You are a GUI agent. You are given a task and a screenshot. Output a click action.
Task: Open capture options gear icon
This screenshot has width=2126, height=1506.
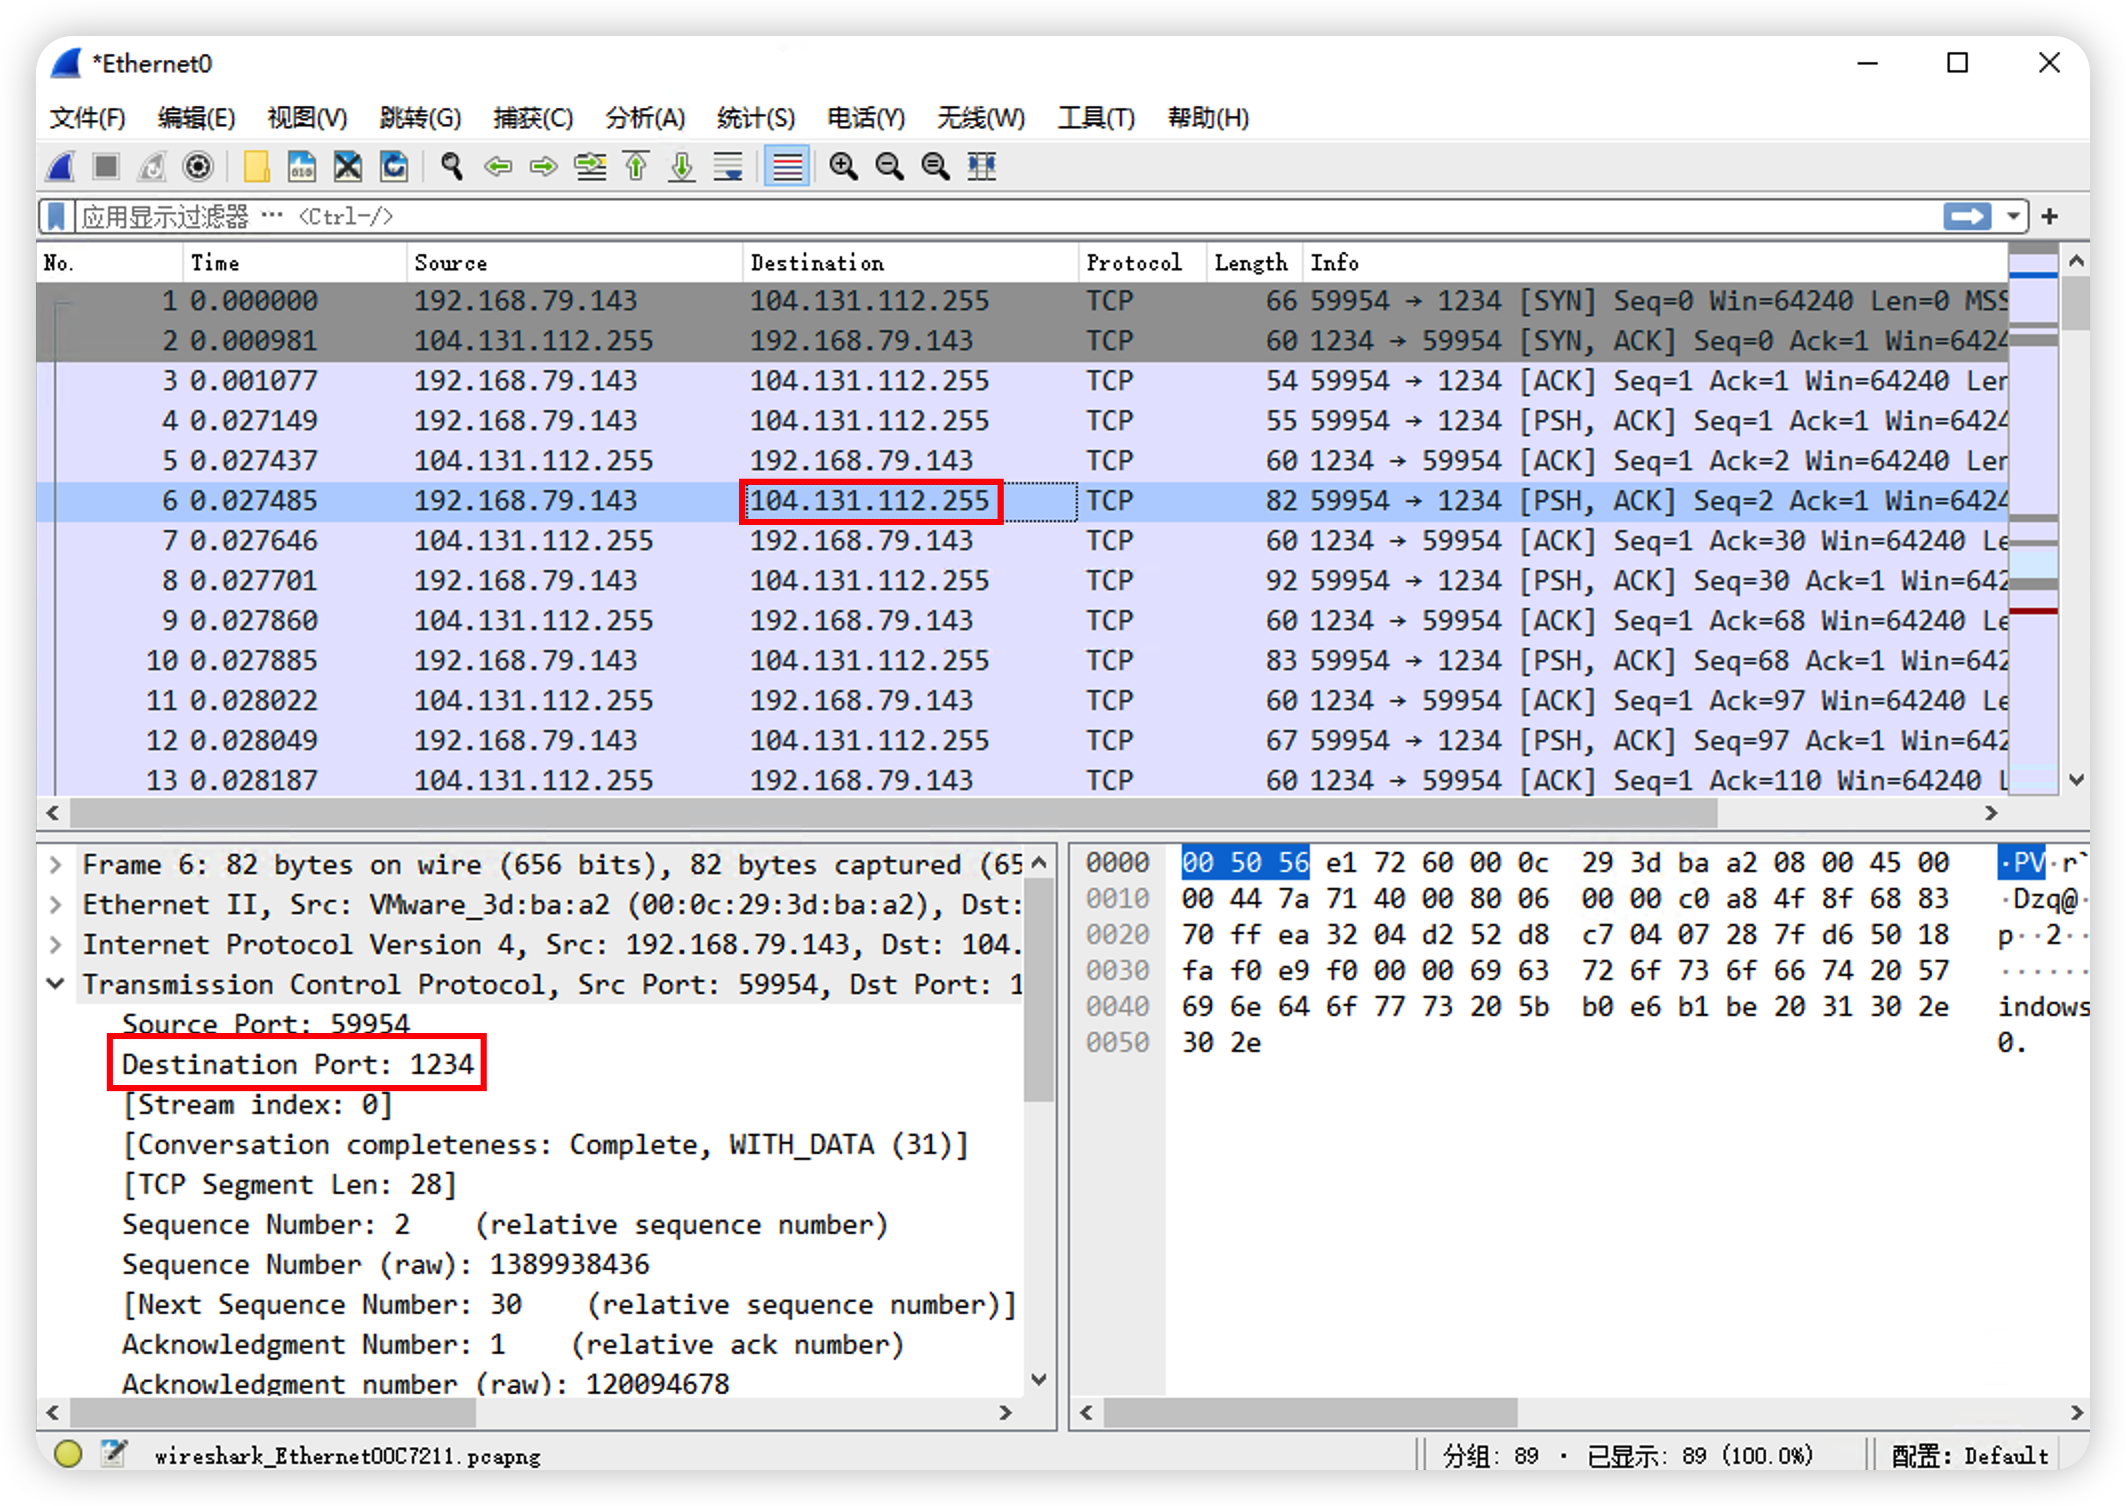pyautogui.click(x=198, y=166)
